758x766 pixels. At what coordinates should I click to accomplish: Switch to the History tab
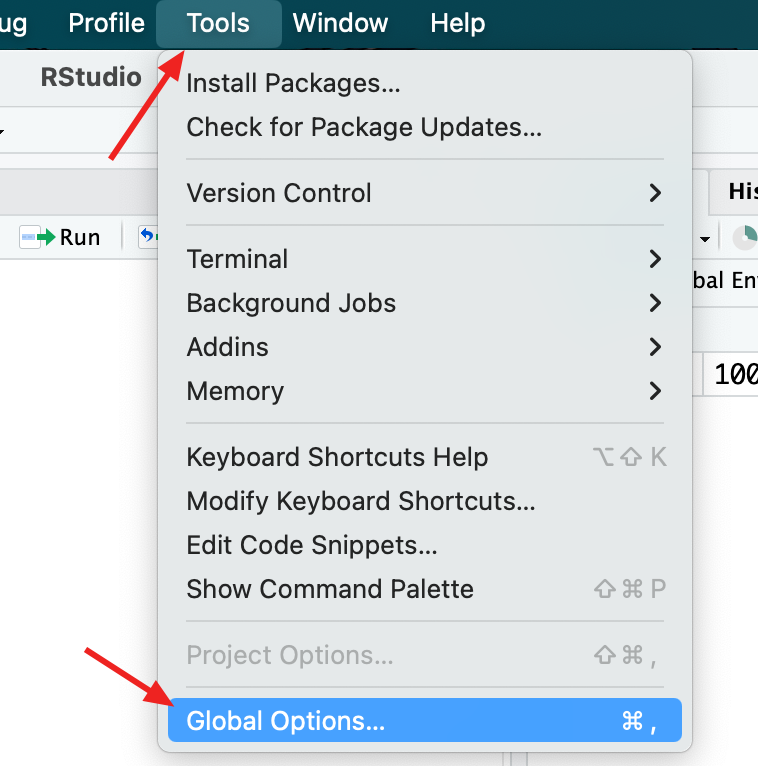click(740, 190)
